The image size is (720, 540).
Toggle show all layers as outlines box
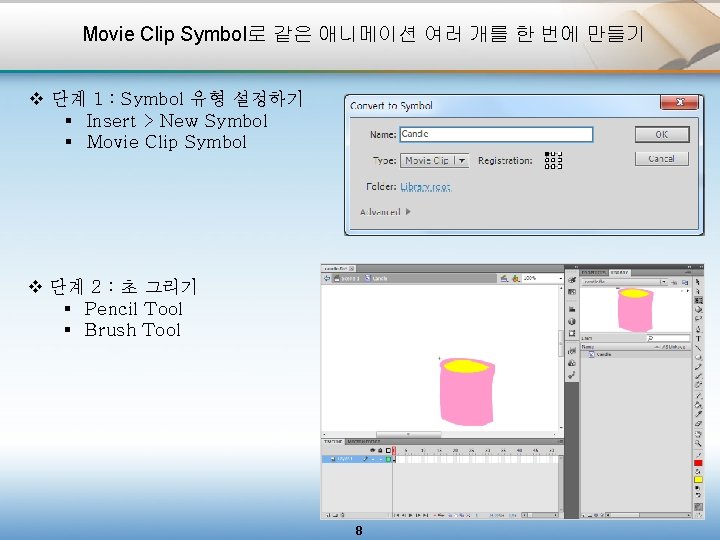[388, 450]
